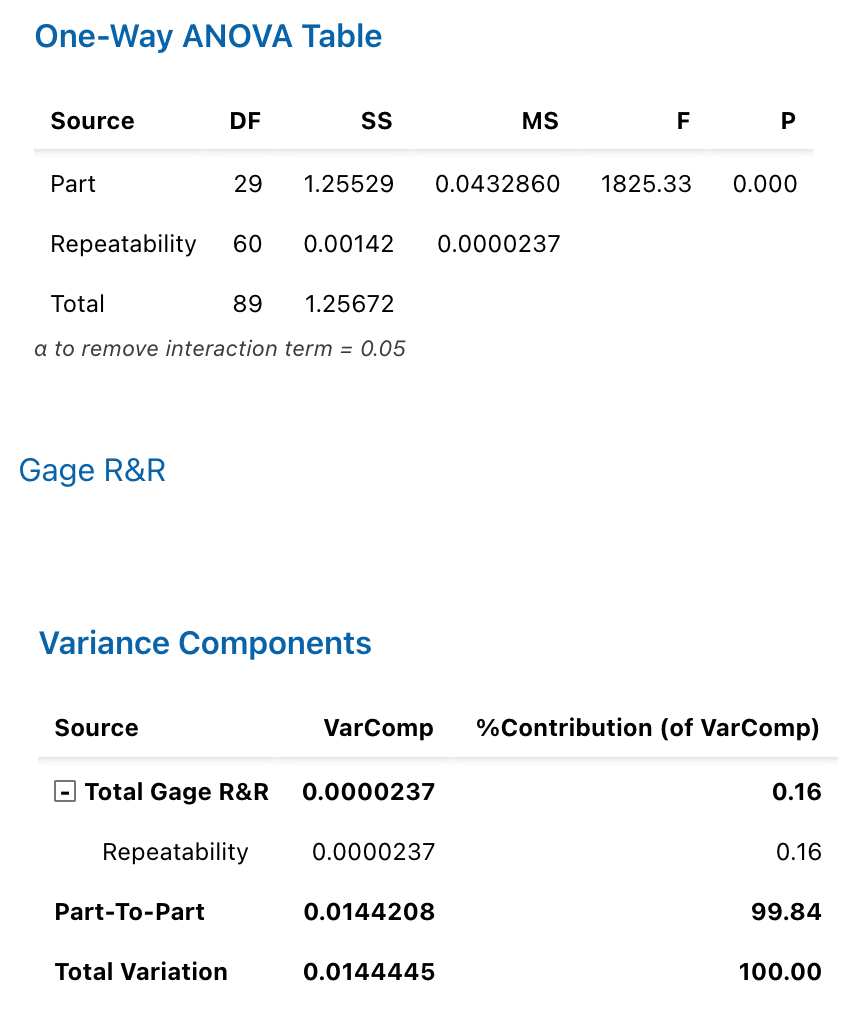Select the Total Gage R&R label
862x1030 pixels.
pyautogui.click(x=177, y=792)
